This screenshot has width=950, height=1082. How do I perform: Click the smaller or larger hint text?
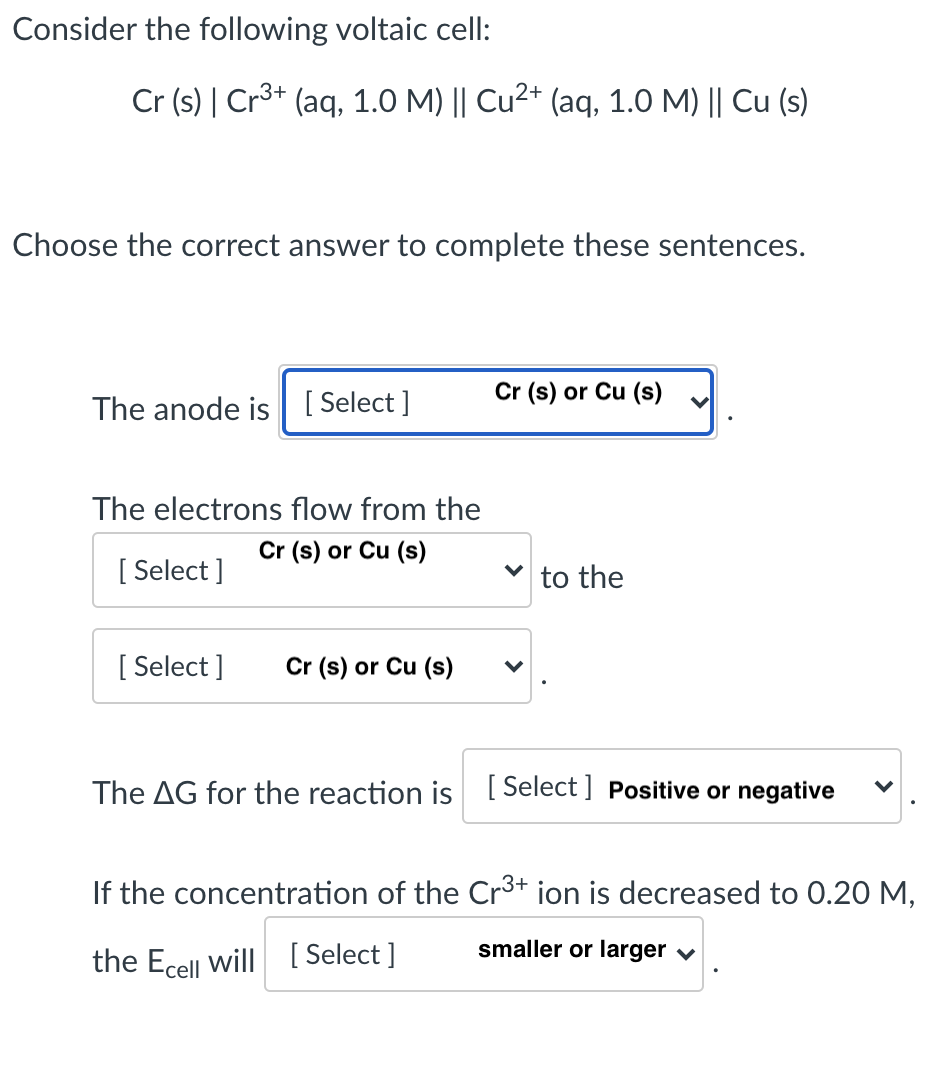[573, 950]
